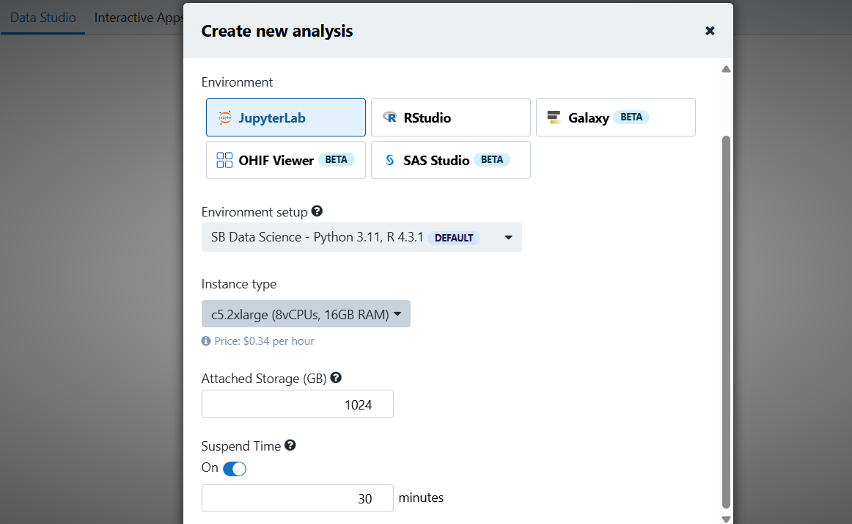This screenshot has height=524, width=852.
Task: Click the Environment setup help icon
Action: (x=317, y=211)
